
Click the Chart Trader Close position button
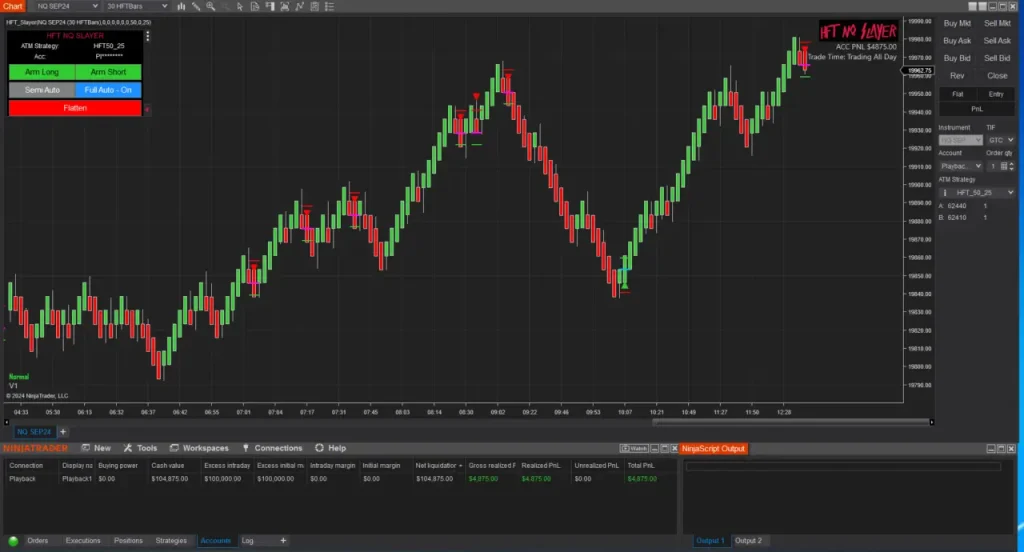pyautogui.click(x=997, y=76)
